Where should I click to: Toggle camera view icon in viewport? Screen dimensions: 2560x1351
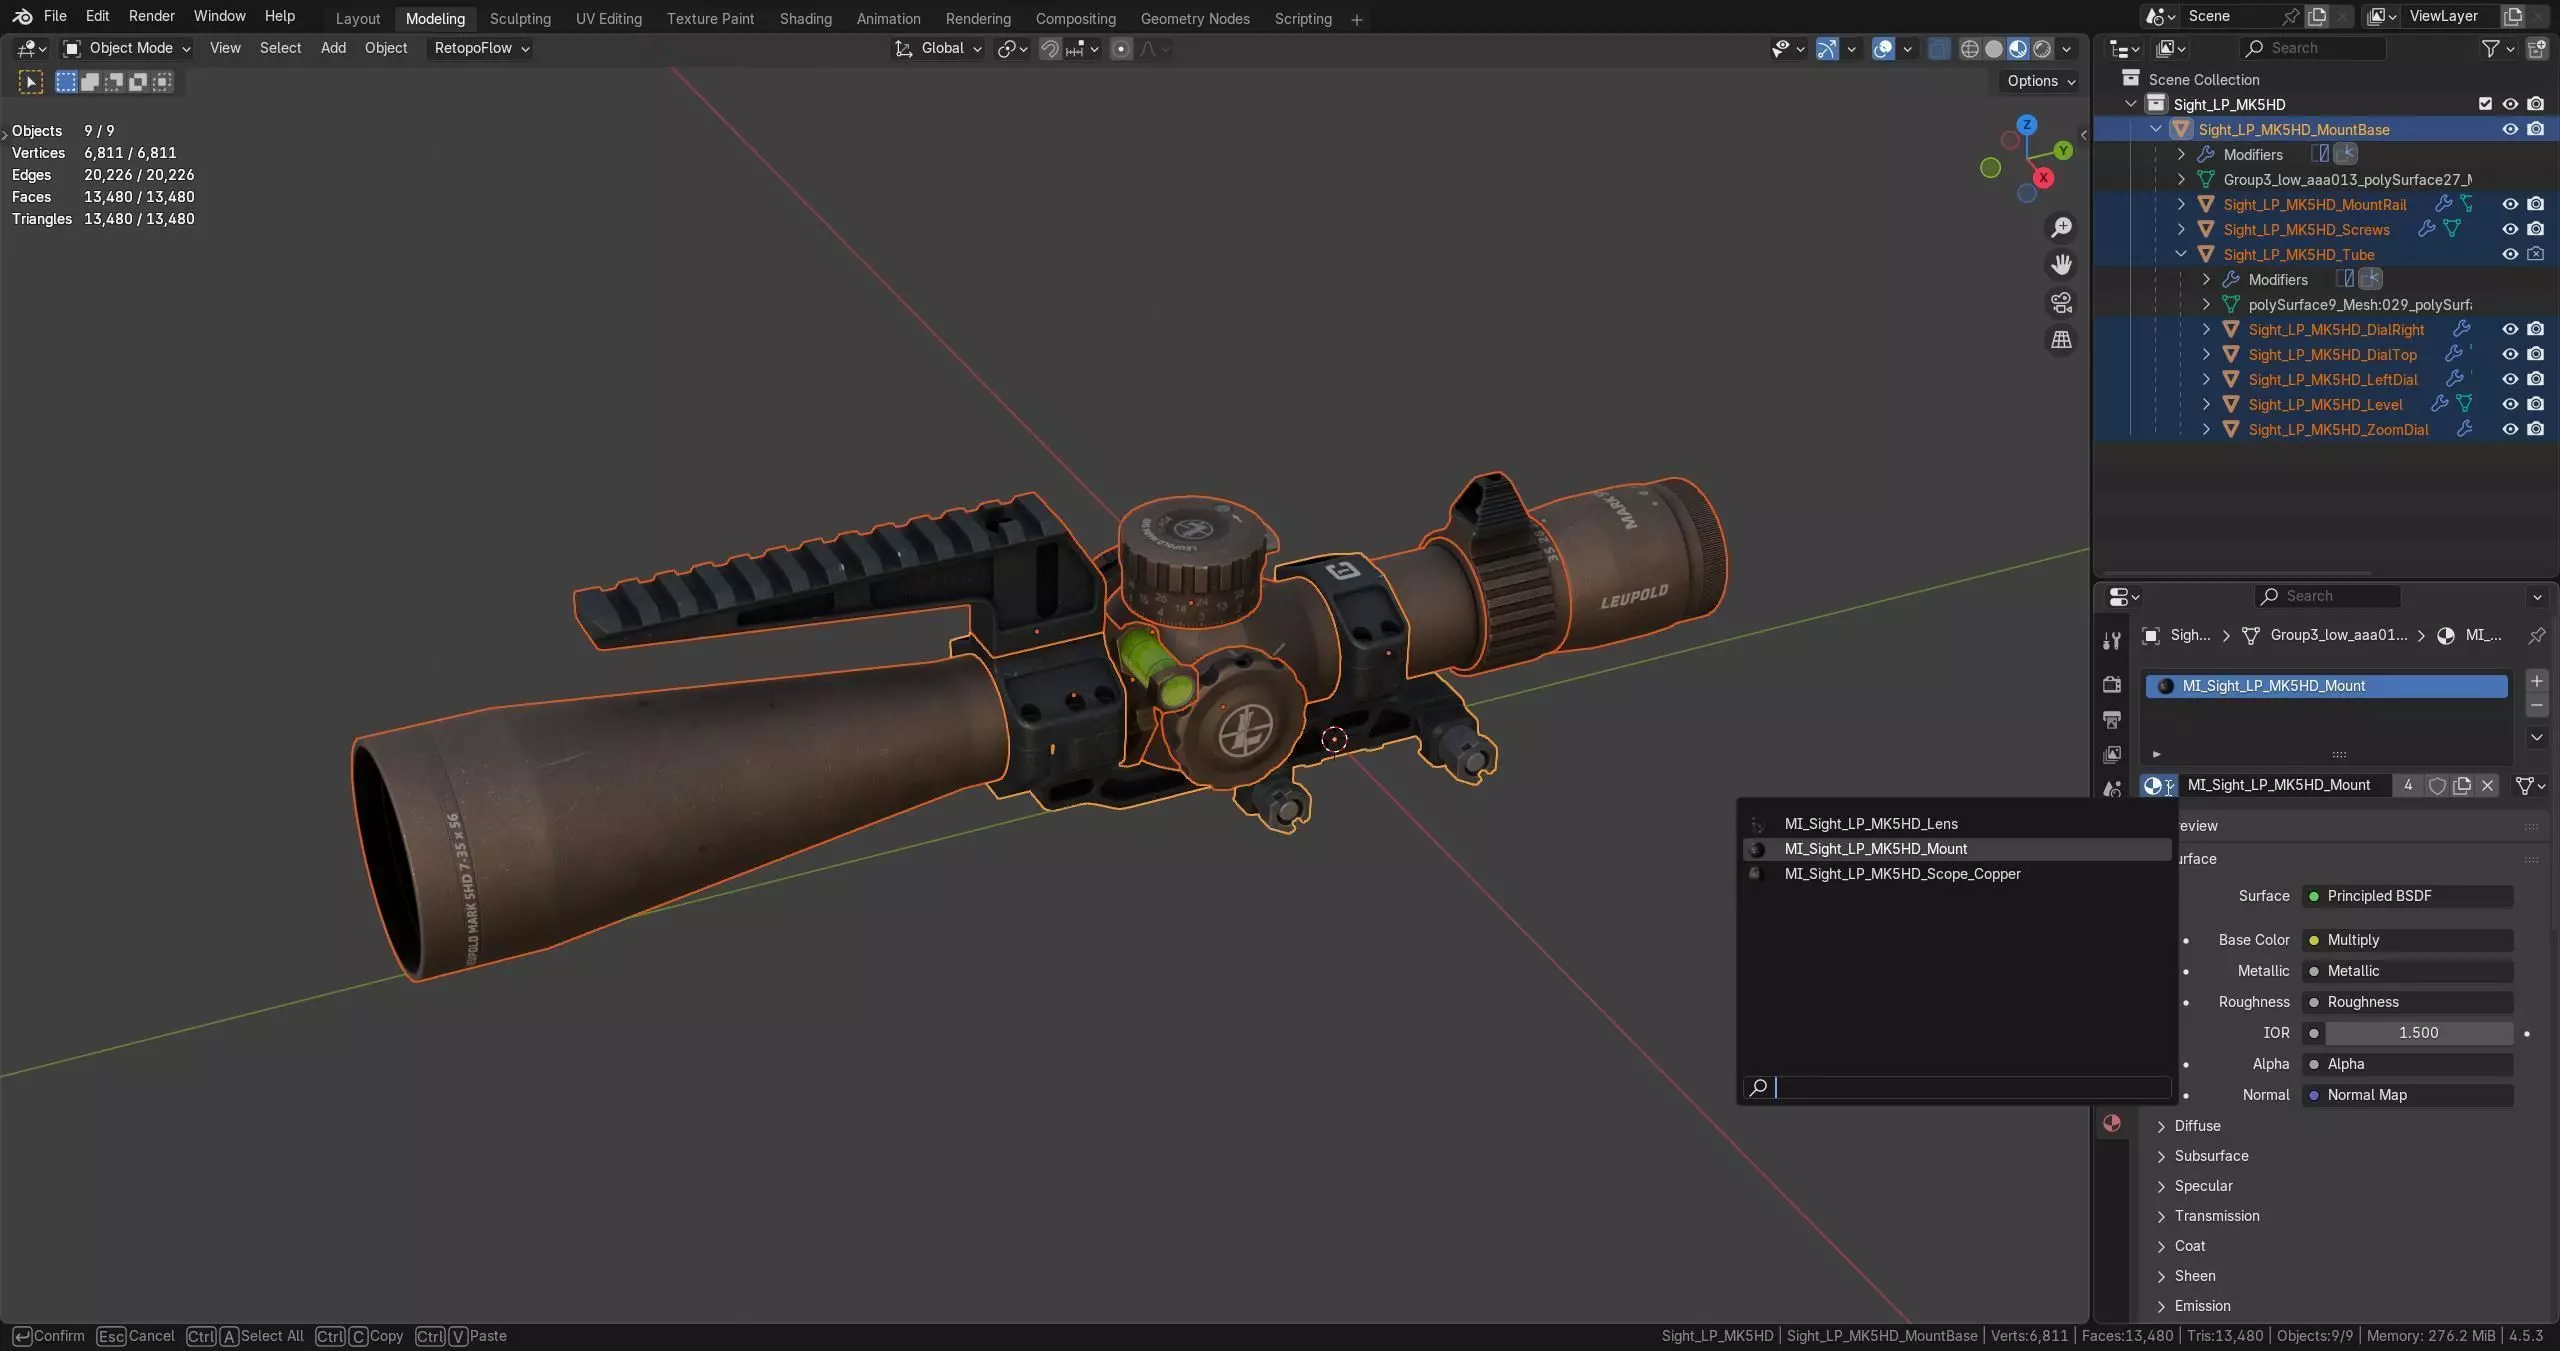(2061, 302)
